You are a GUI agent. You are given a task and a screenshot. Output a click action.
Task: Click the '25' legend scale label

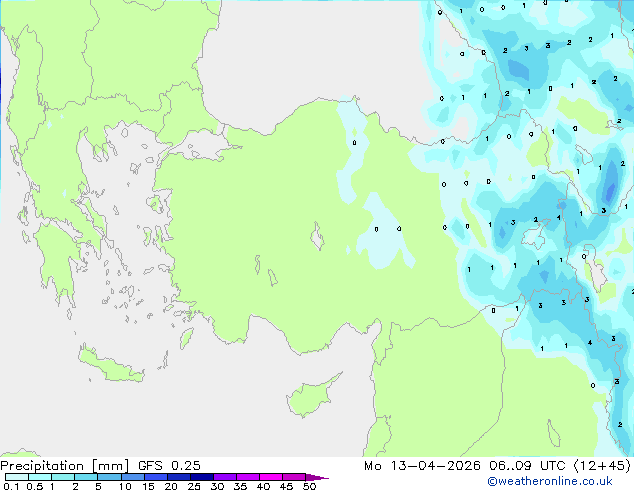pyautogui.click(x=194, y=486)
